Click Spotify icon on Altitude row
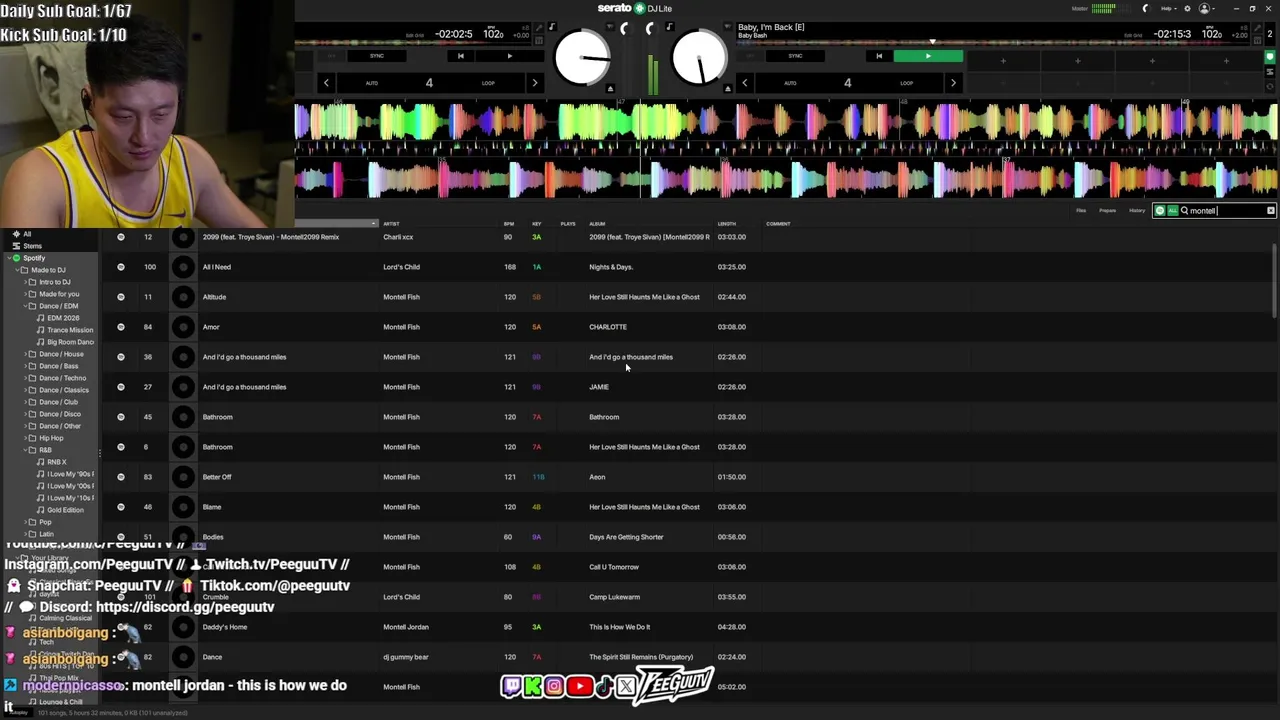The width and height of the screenshot is (1280, 720). click(121, 297)
